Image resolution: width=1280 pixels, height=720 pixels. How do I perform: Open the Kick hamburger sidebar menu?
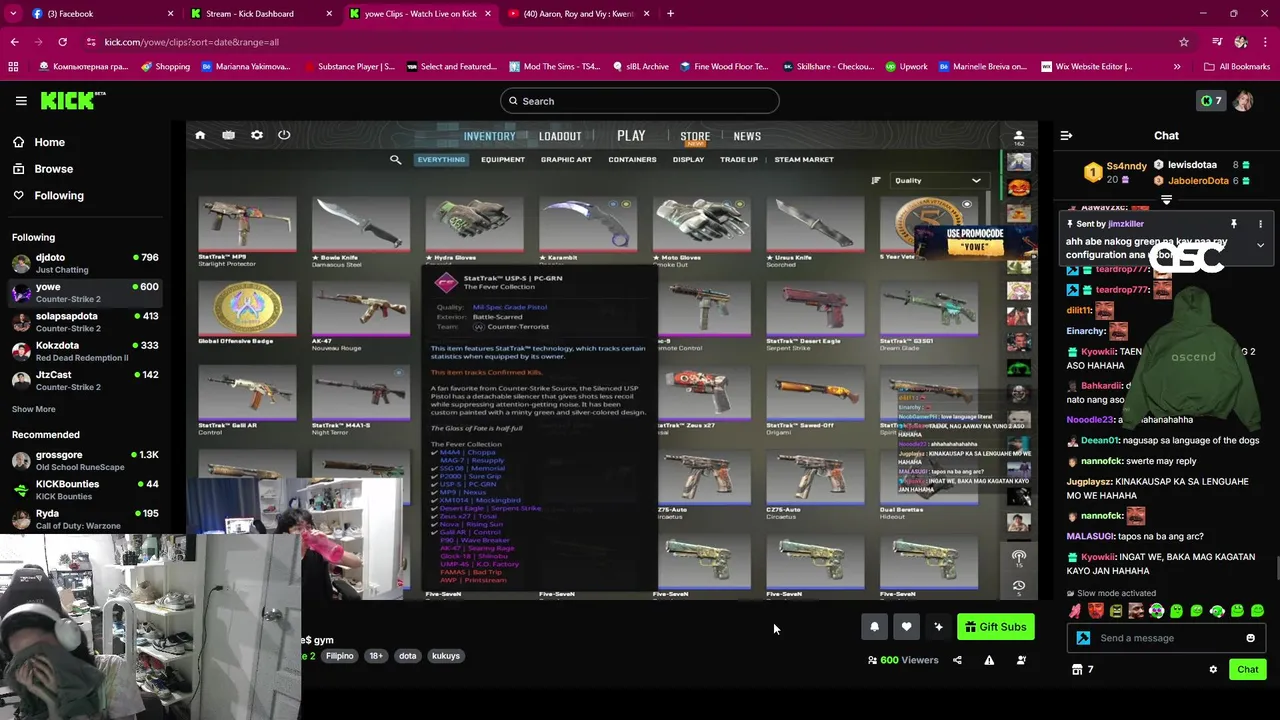(x=21, y=101)
